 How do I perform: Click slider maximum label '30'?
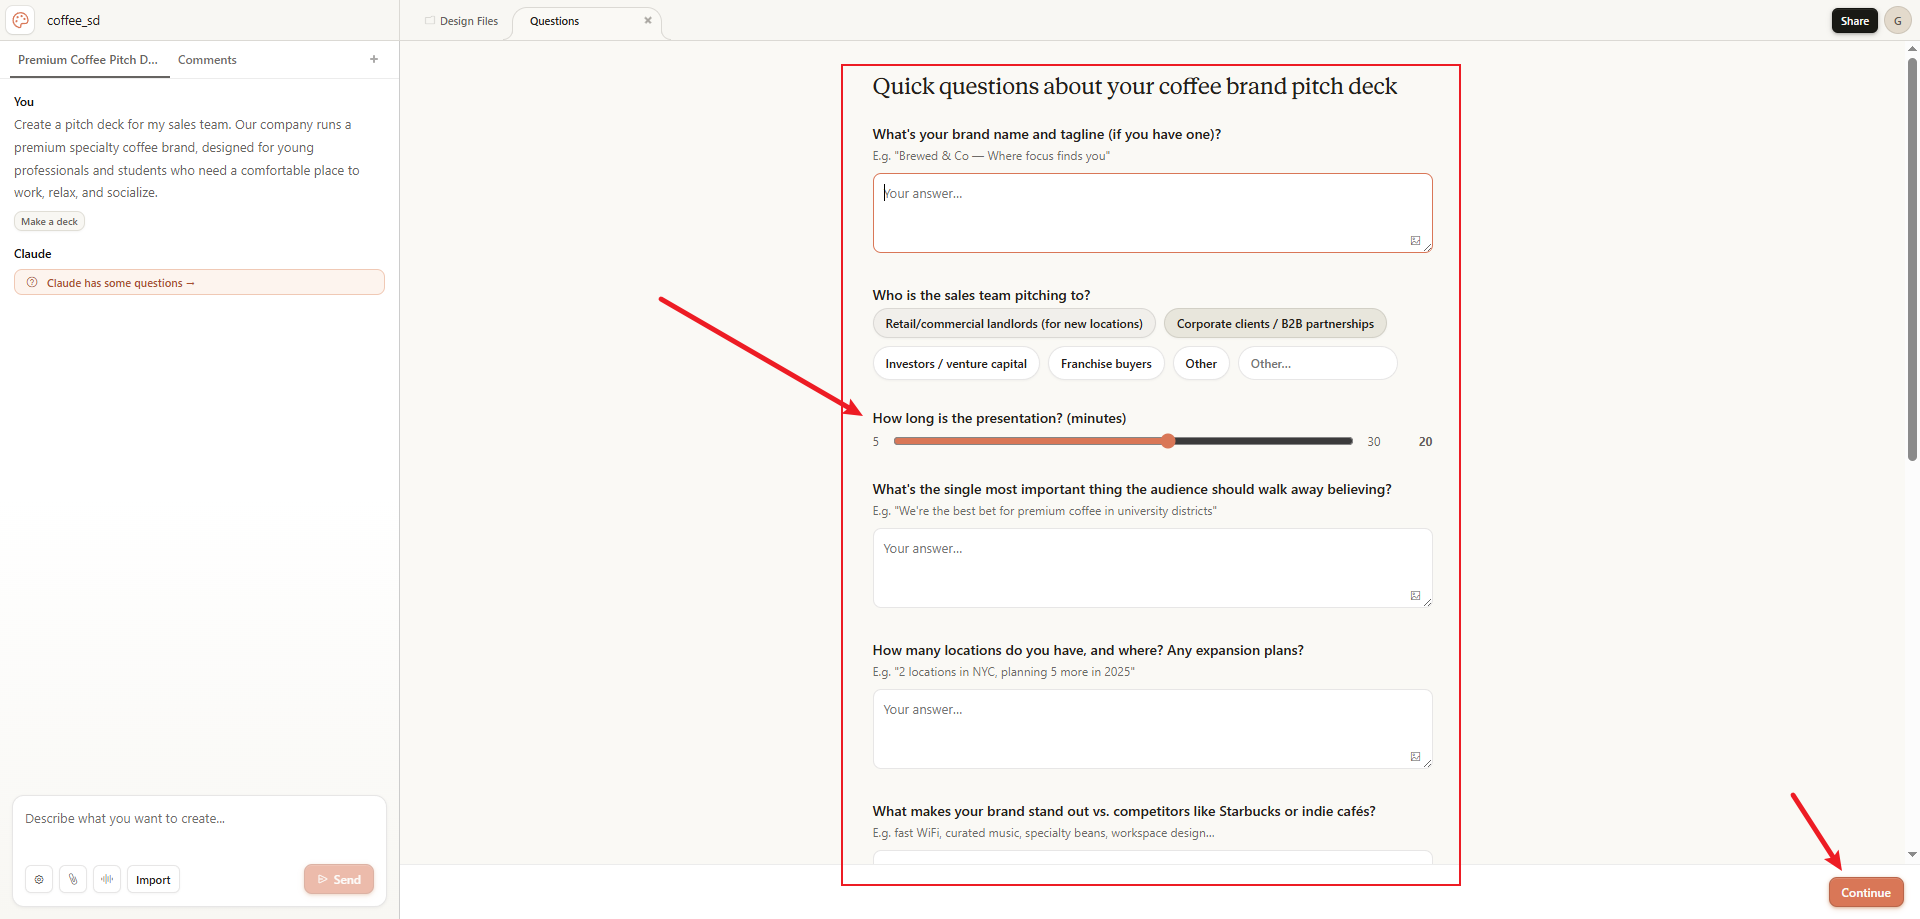tap(1374, 441)
